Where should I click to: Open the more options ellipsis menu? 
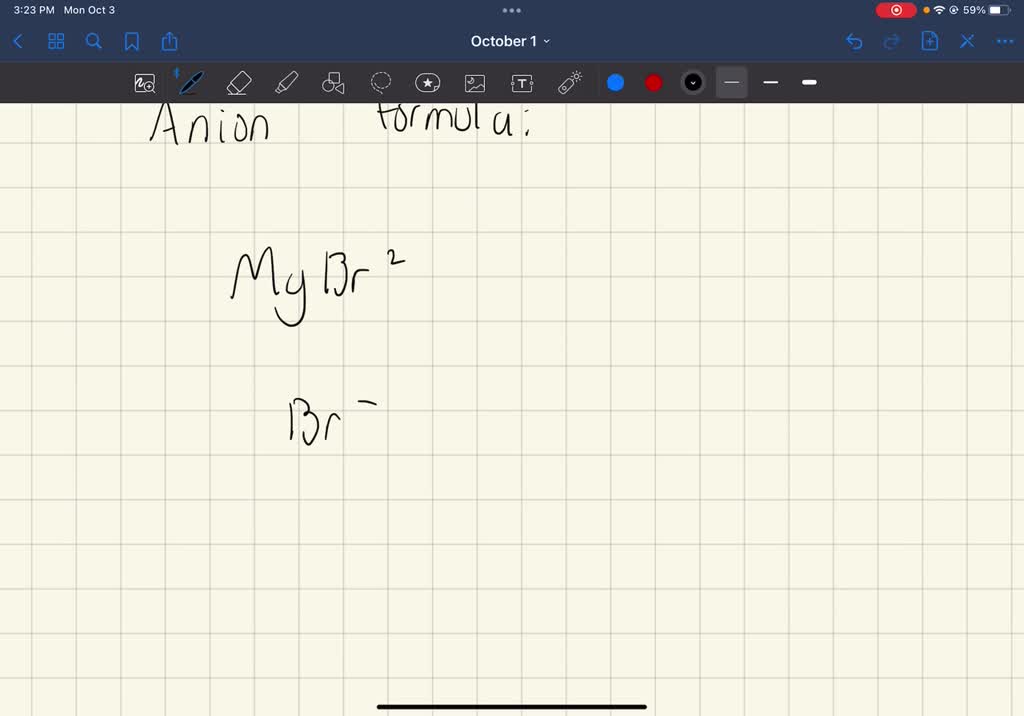1005,41
